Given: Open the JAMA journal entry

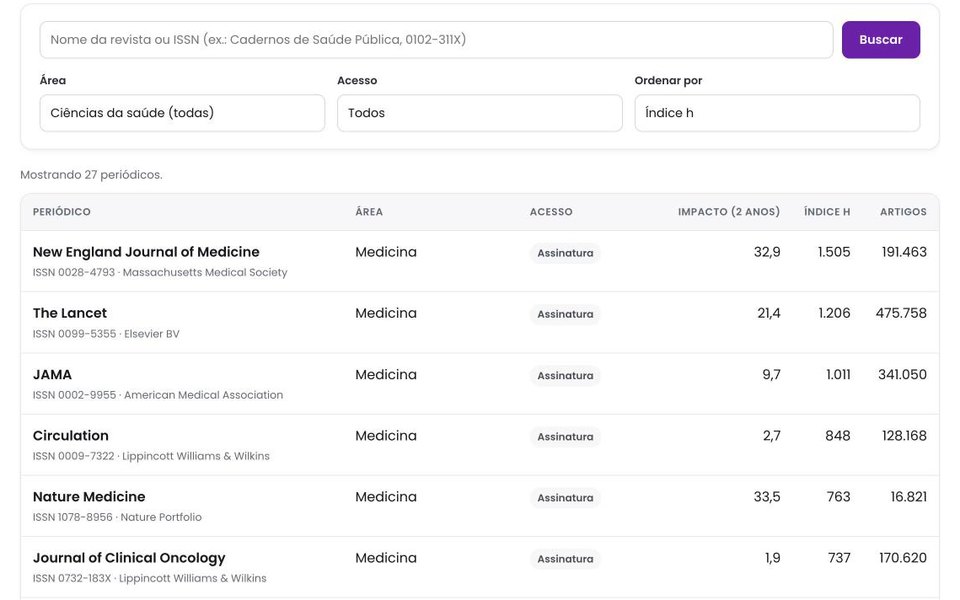Looking at the screenshot, I should 52,374.
